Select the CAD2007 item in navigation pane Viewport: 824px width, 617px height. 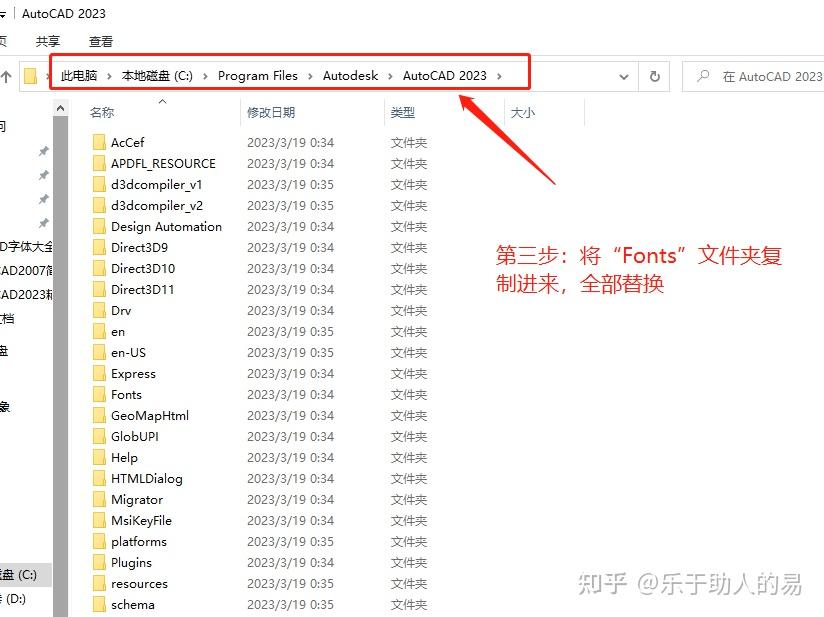click(26, 271)
